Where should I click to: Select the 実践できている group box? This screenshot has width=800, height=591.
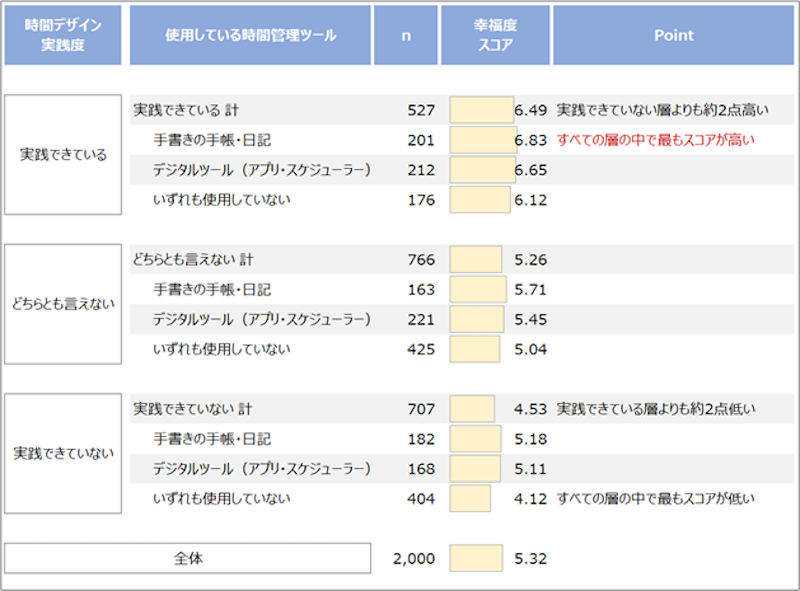click(63, 154)
